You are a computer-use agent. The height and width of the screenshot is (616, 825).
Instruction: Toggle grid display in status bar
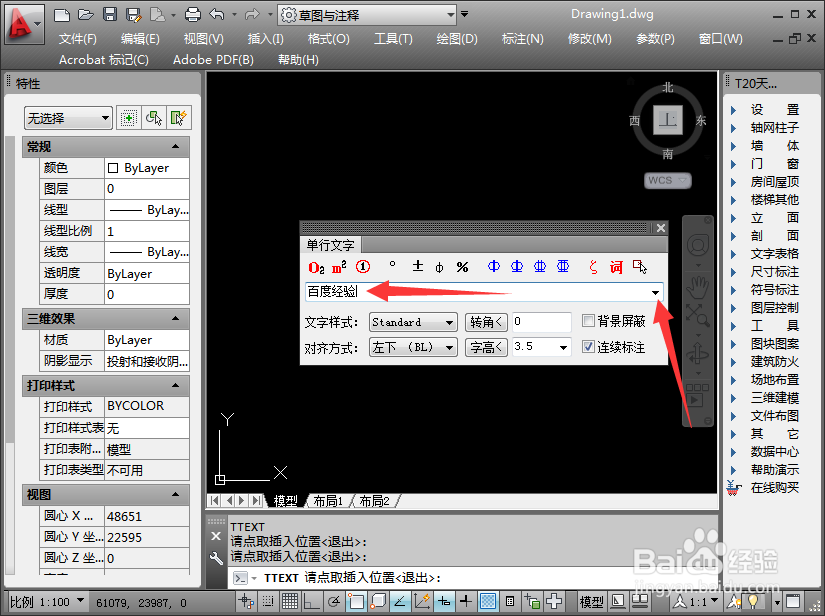289,601
